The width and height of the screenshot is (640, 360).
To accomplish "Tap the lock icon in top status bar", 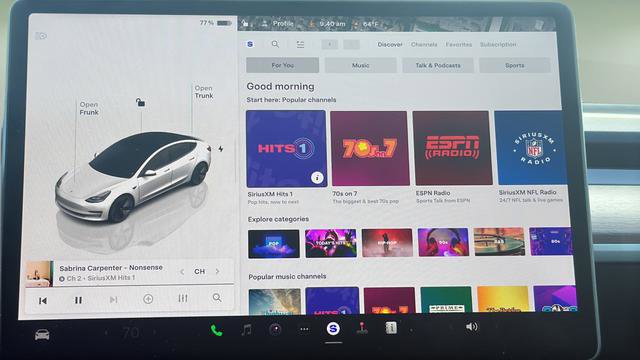I will tap(245, 24).
